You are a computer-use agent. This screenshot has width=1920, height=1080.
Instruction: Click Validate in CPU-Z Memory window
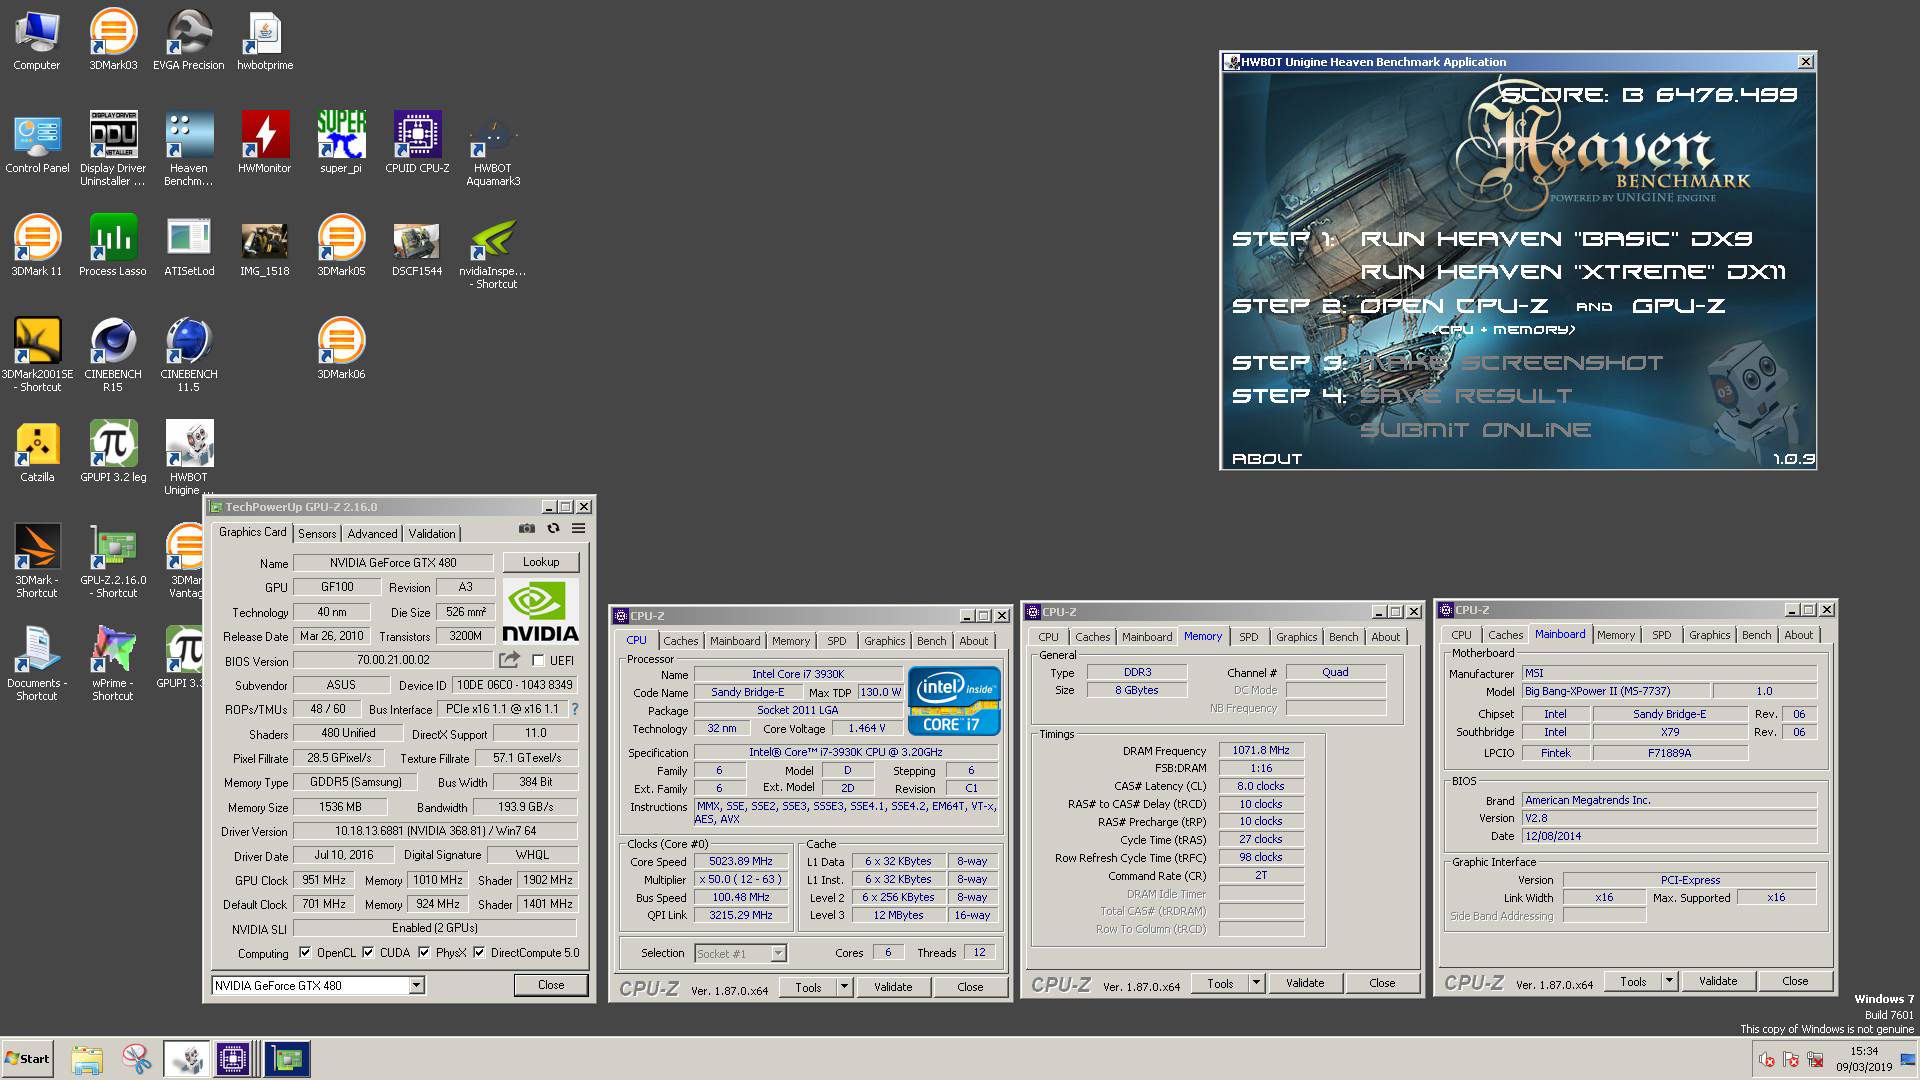tap(1305, 983)
